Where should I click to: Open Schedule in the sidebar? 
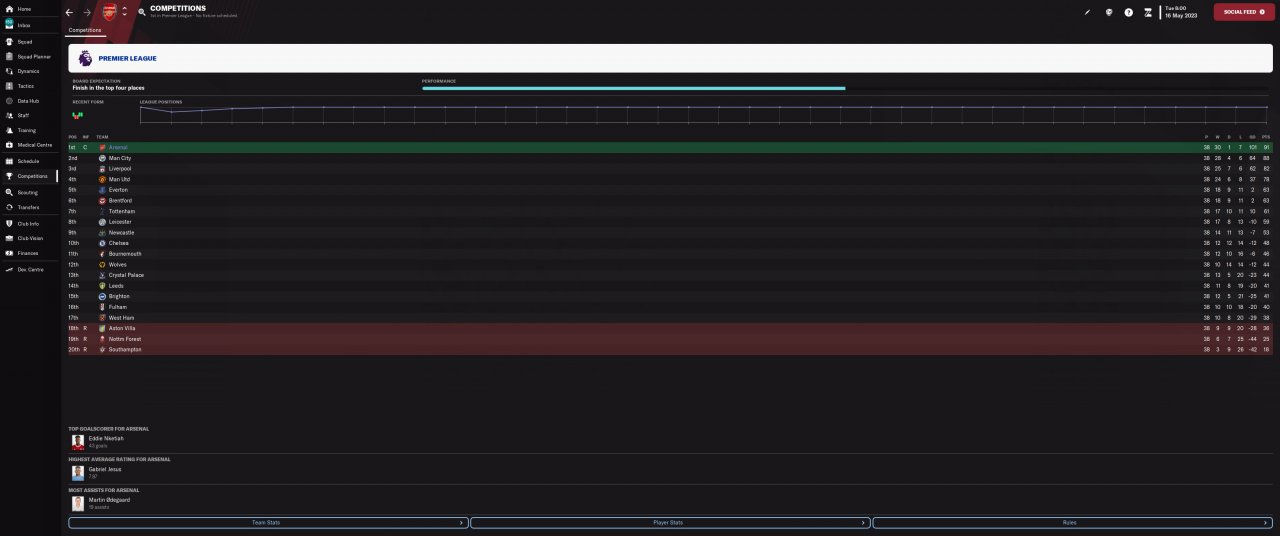click(28, 161)
